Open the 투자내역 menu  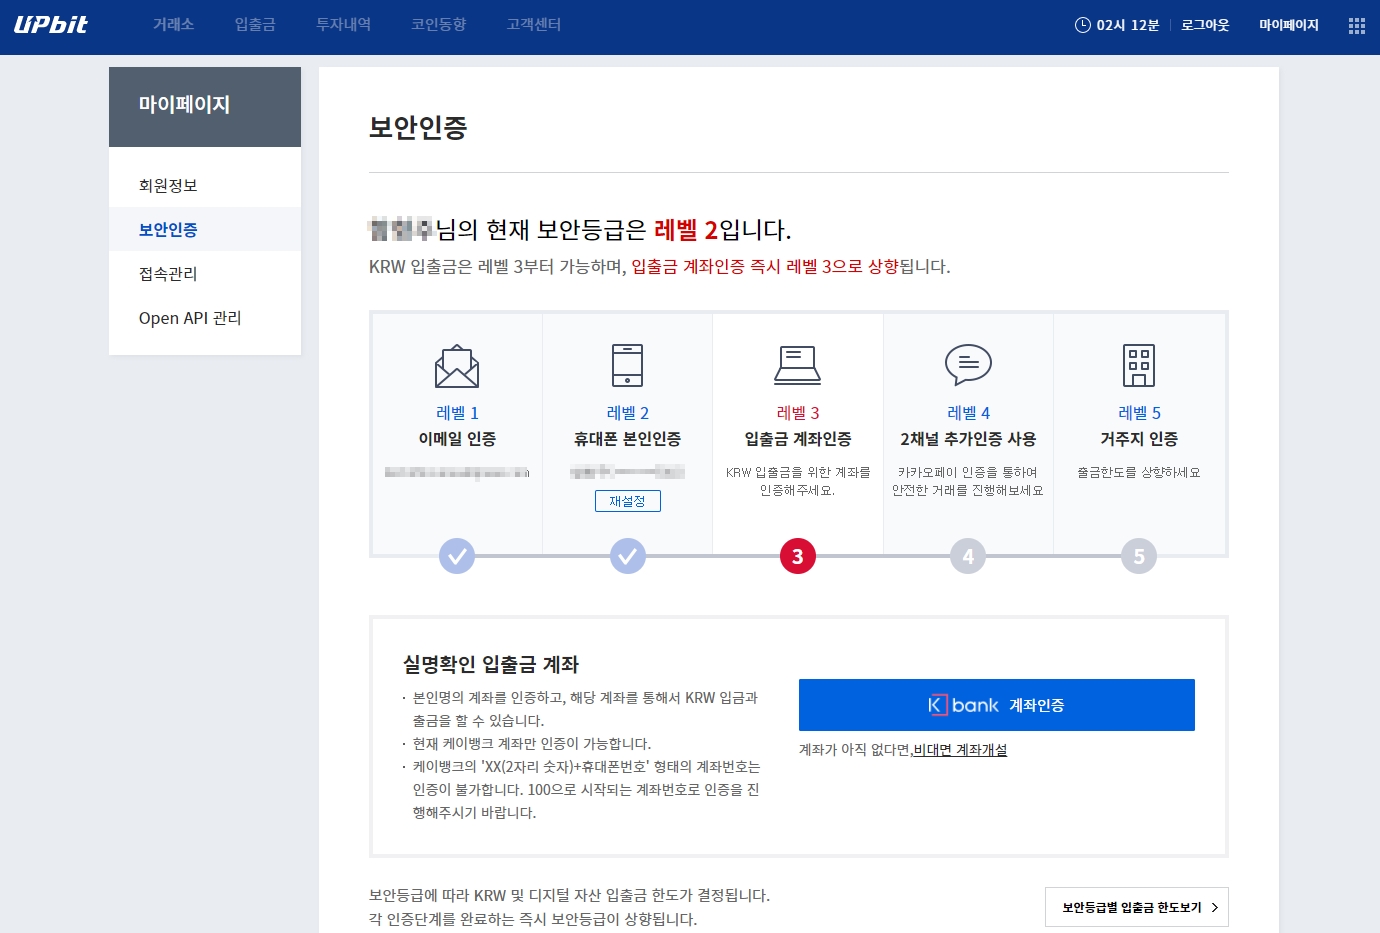click(x=343, y=25)
